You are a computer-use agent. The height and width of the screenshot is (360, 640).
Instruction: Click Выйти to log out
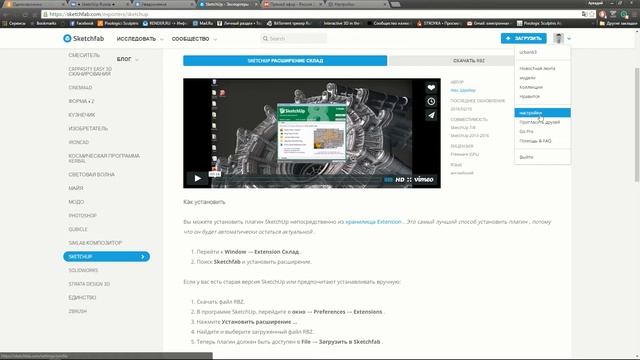[526, 157]
